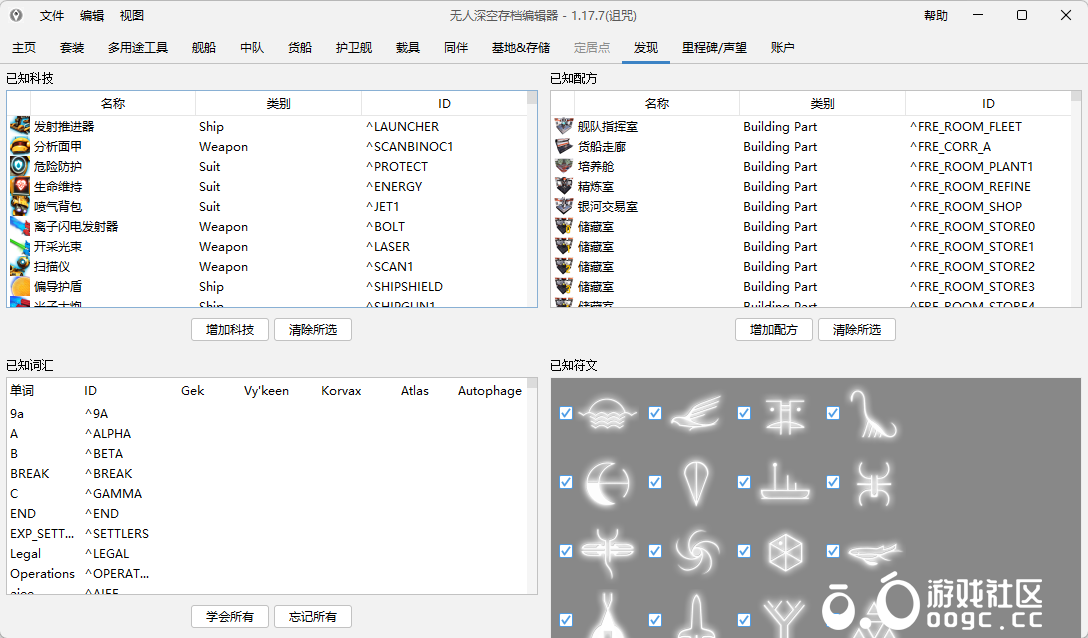1088x638 pixels.
Task: Sort recipes by ID column header
Action: (x=988, y=103)
